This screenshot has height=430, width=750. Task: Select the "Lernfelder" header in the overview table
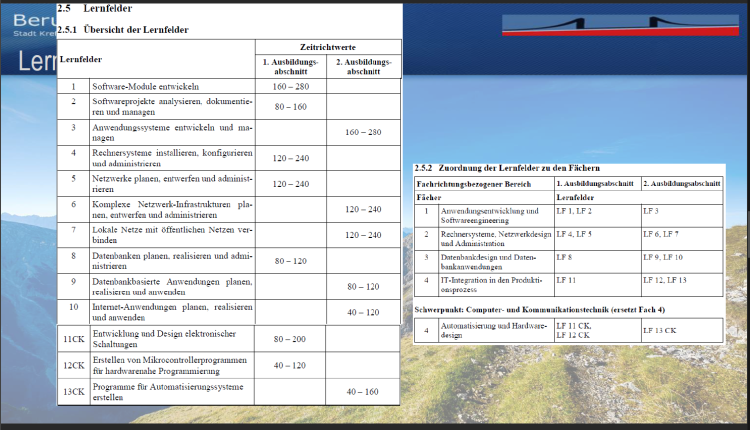81,59
